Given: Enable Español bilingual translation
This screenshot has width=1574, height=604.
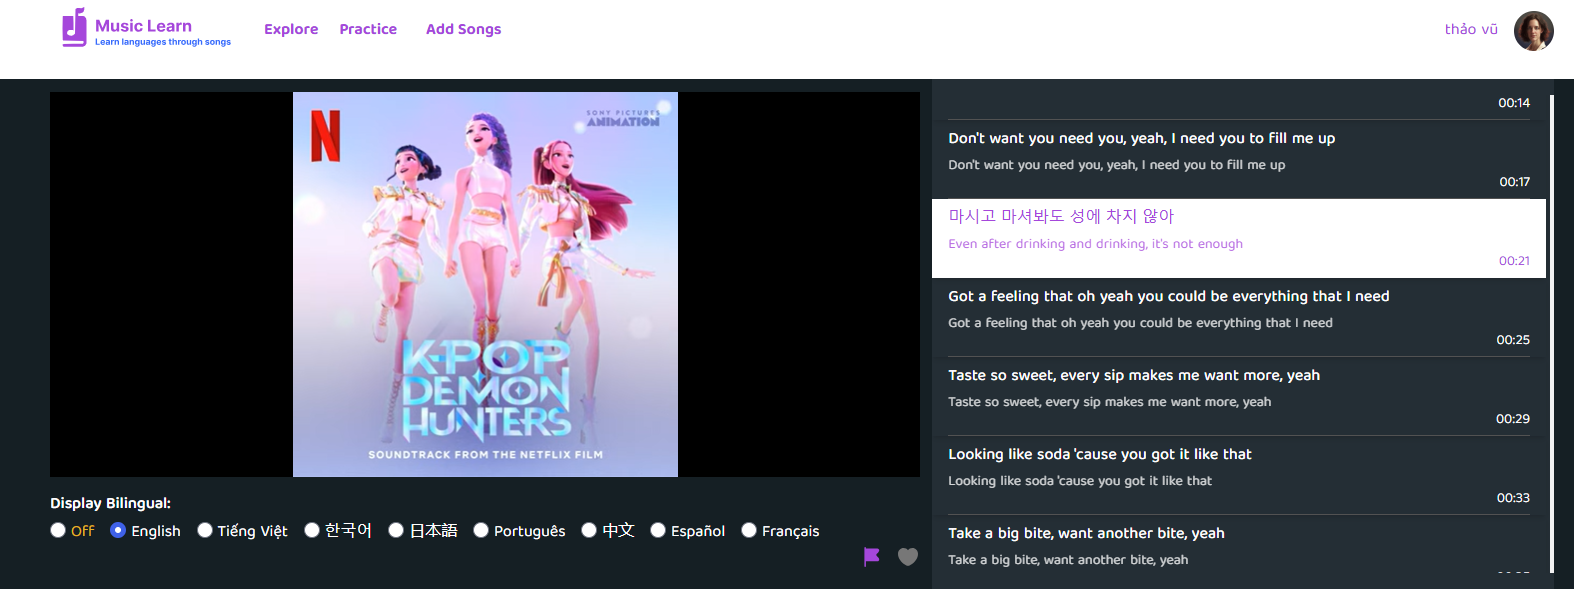Looking at the screenshot, I should 658,530.
